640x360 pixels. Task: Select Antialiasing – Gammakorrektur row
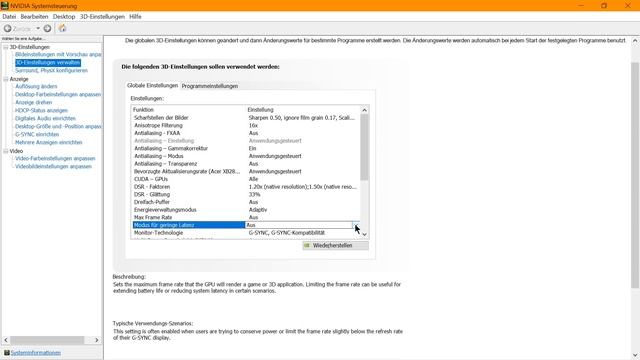tap(246, 148)
